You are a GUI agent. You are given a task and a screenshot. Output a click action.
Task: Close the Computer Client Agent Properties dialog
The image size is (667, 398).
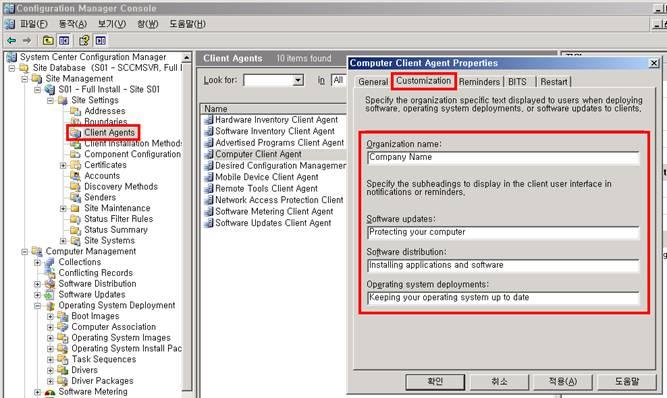653,63
